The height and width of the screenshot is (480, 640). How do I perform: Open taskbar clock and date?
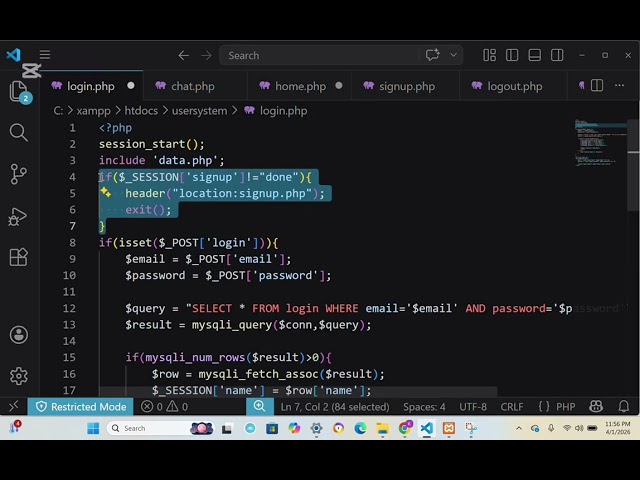(618, 428)
